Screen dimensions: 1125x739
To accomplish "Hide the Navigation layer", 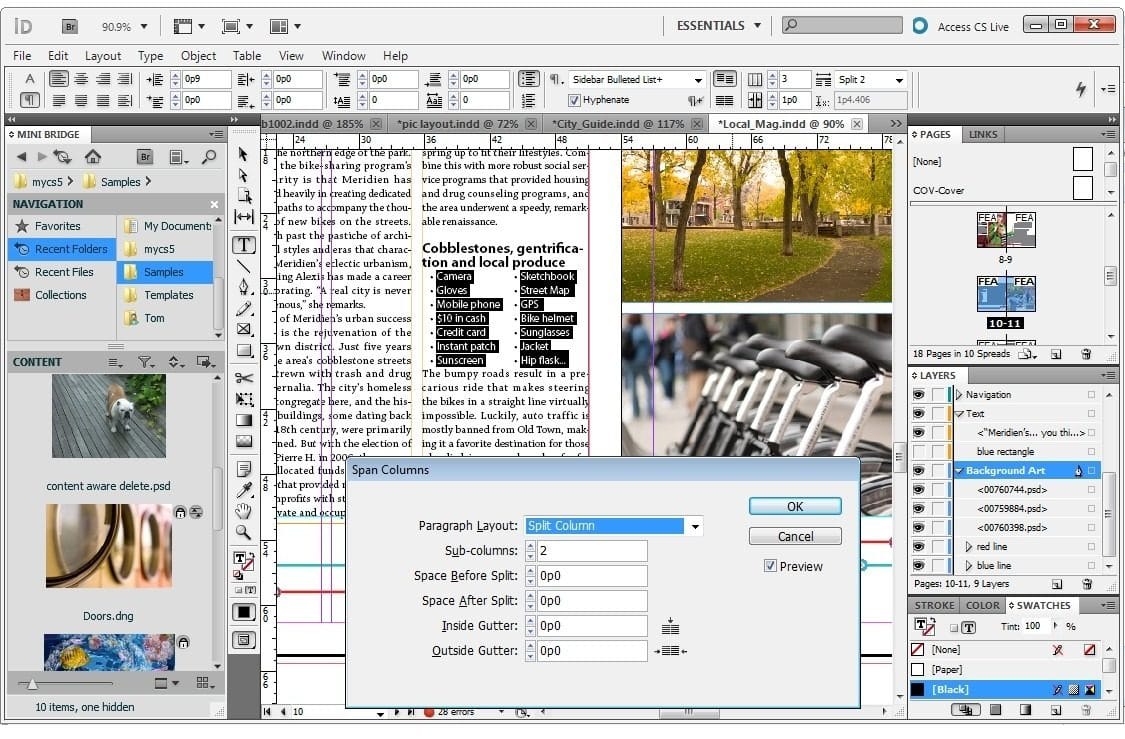I will point(917,393).
